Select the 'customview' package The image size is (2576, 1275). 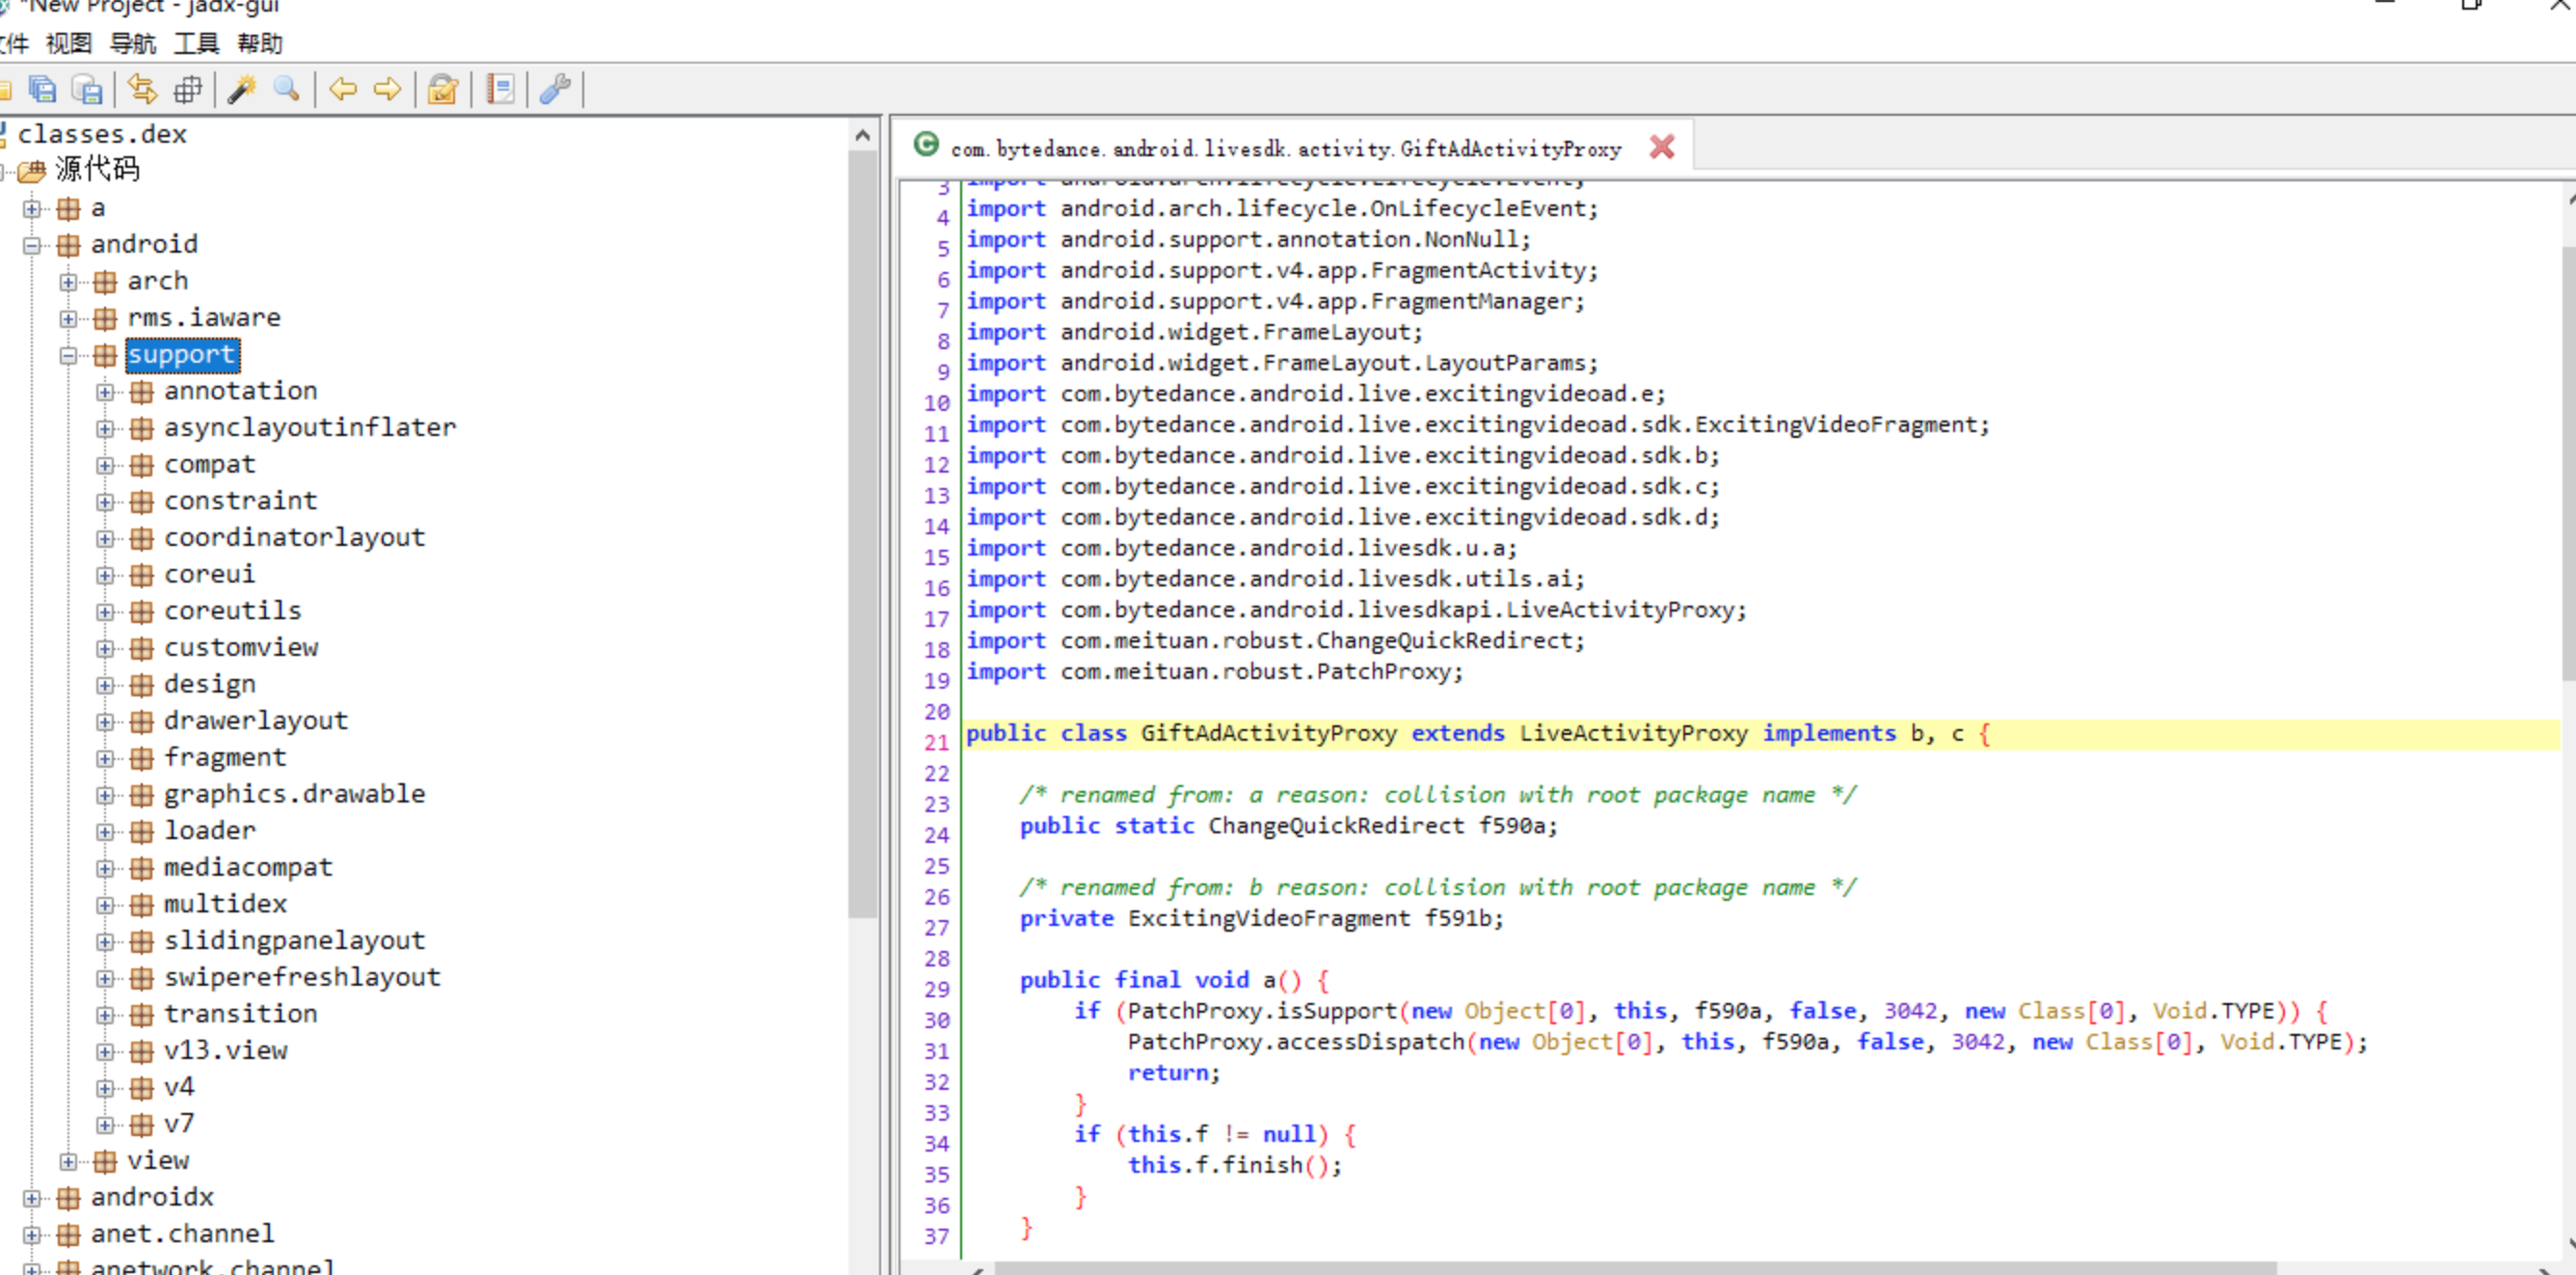[x=241, y=648]
